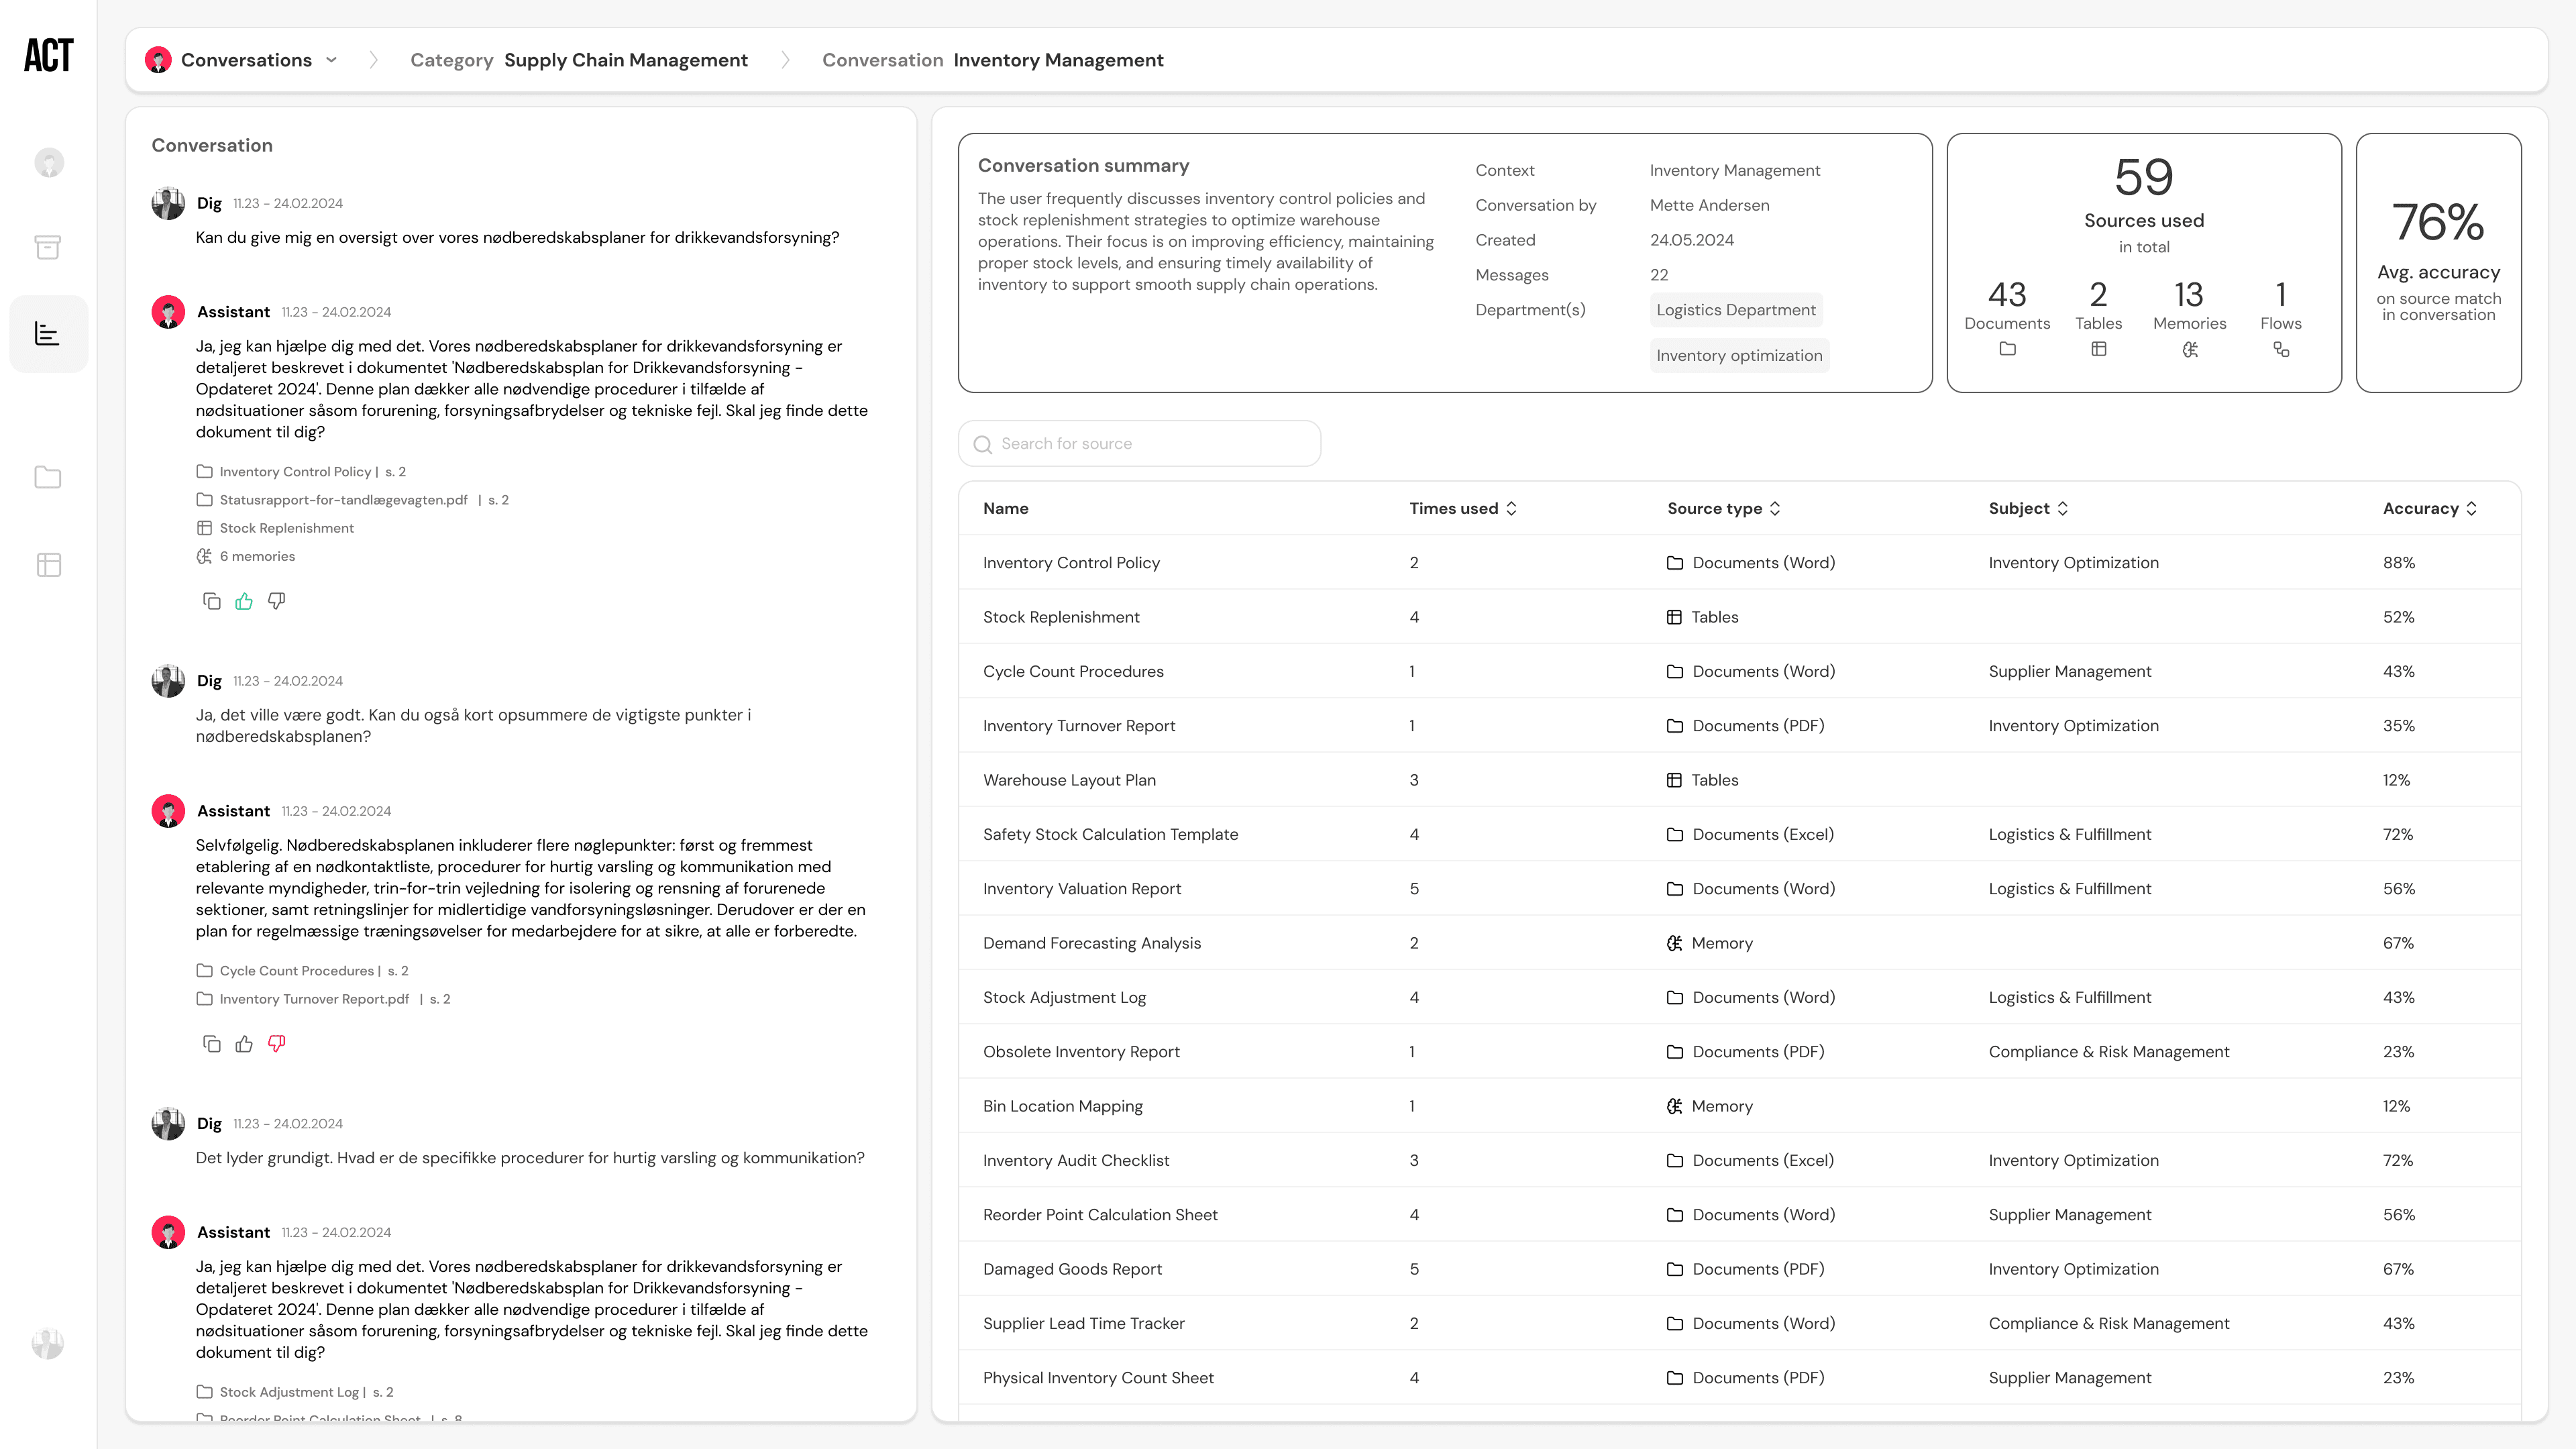2576x1449 pixels.
Task: Click the Logistics Department tag
Action: pyautogui.click(x=1735, y=310)
